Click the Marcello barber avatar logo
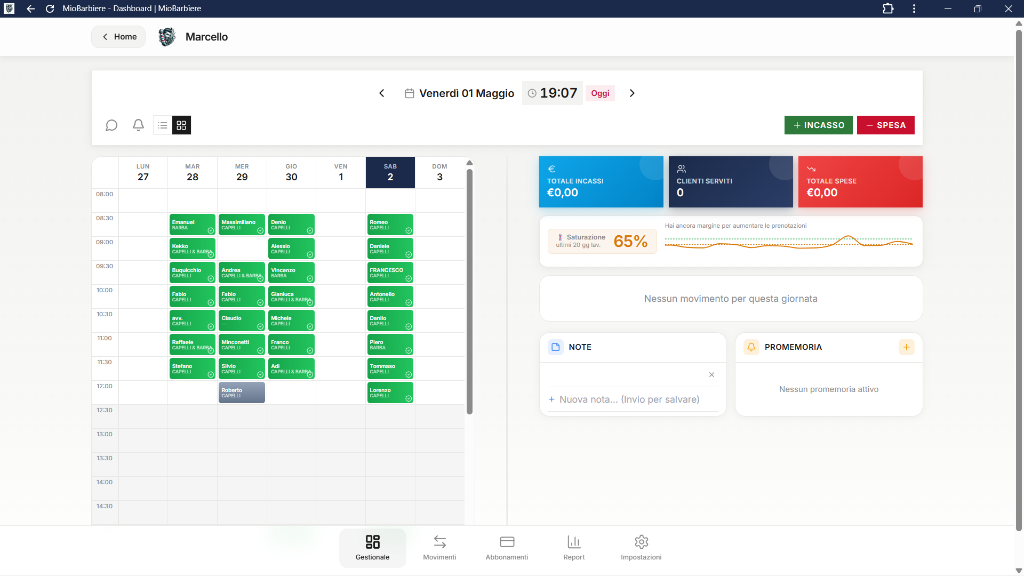 167,37
